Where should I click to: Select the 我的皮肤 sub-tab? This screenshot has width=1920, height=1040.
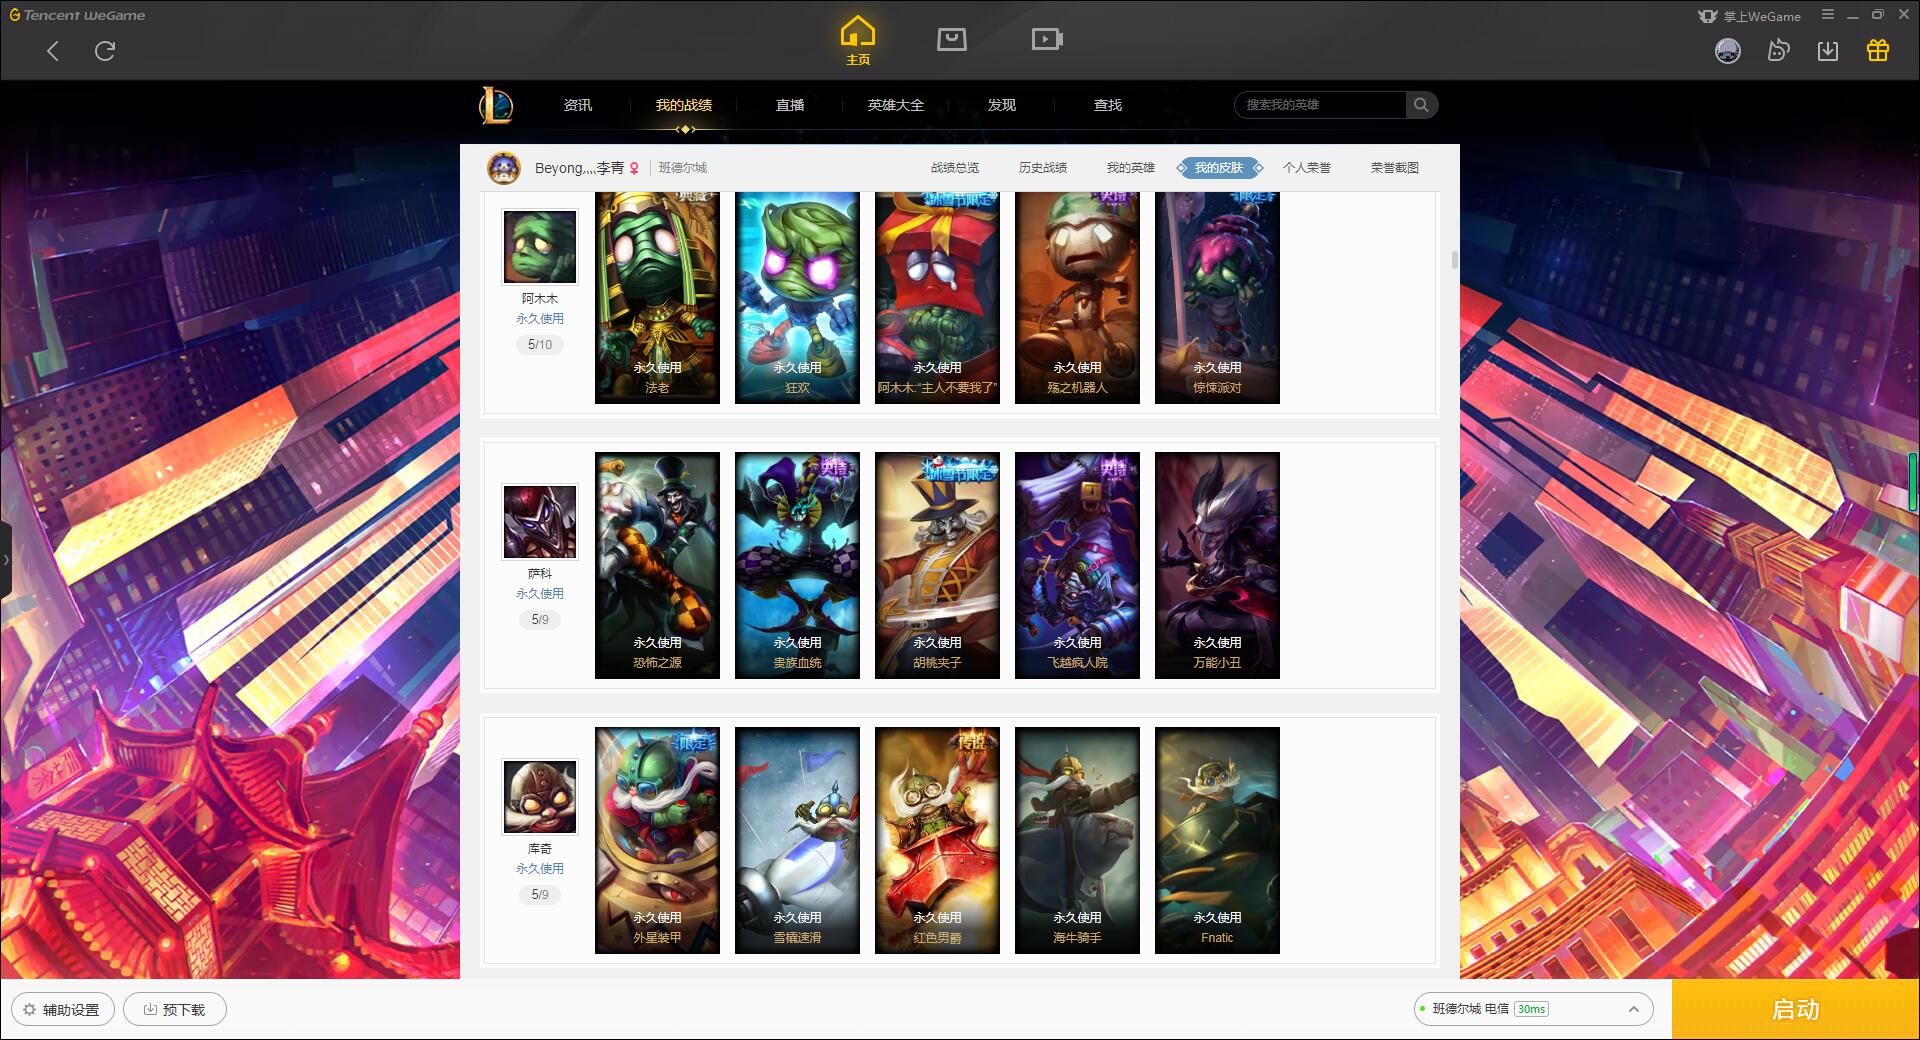(1219, 168)
